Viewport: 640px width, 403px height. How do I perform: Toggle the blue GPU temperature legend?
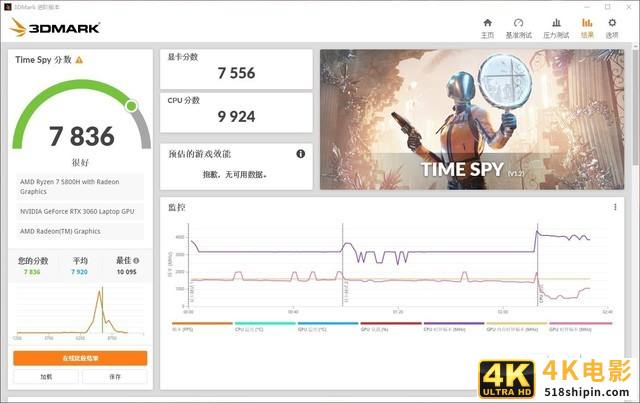(x=328, y=326)
